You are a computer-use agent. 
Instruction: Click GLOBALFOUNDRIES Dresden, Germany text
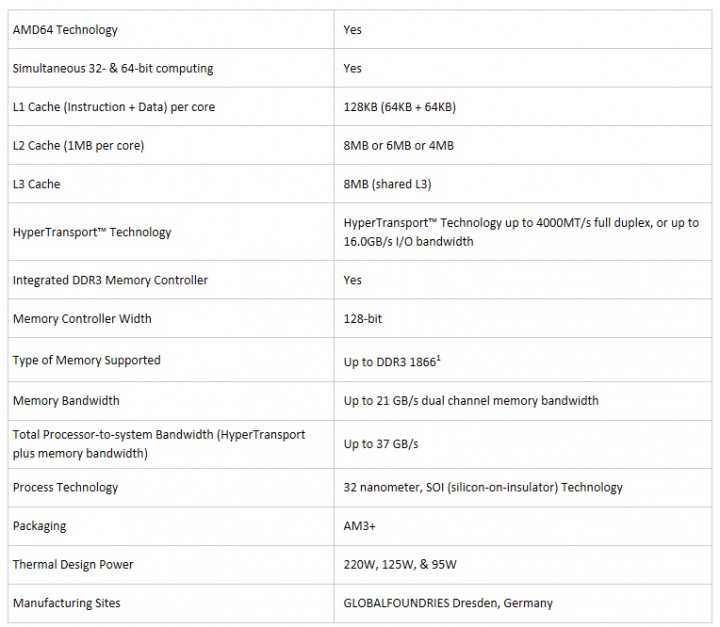(x=447, y=603)
